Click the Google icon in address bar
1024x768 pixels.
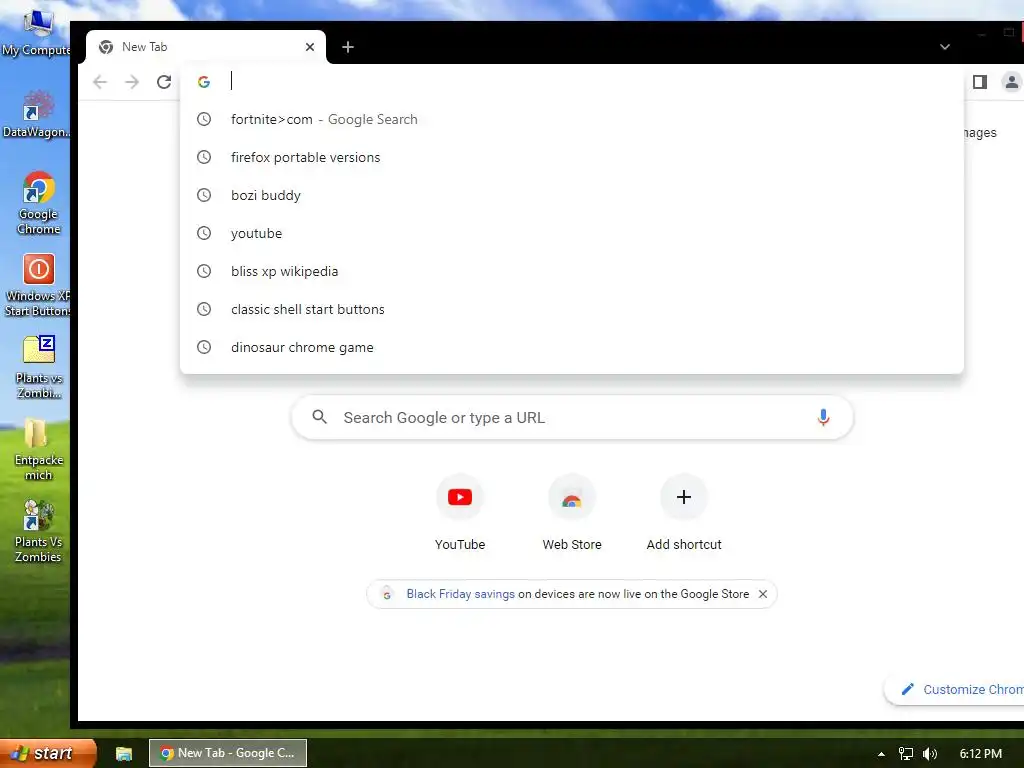point(204,82)
